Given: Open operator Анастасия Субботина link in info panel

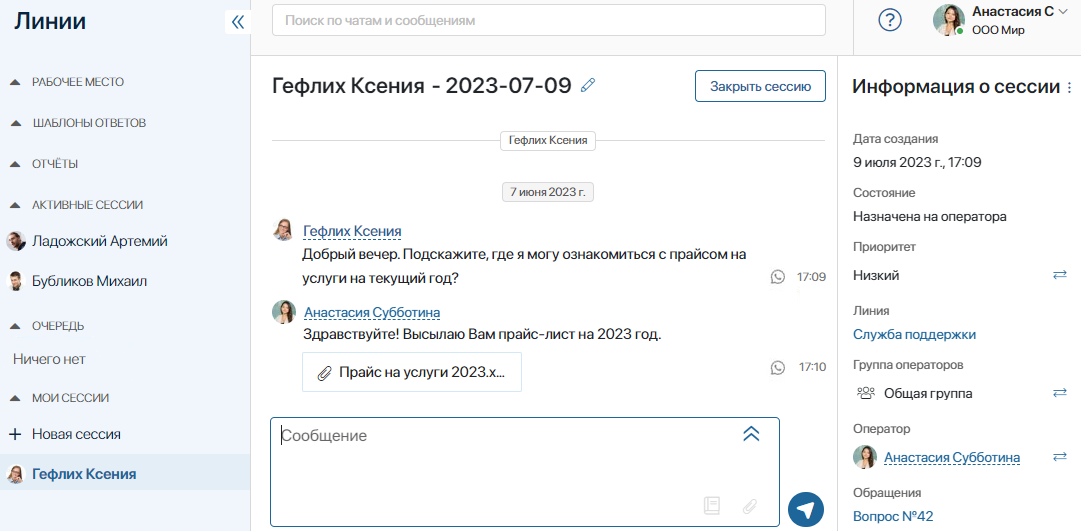Looking at the screenshot, I should pyautogui.click(x=952, y=457).
